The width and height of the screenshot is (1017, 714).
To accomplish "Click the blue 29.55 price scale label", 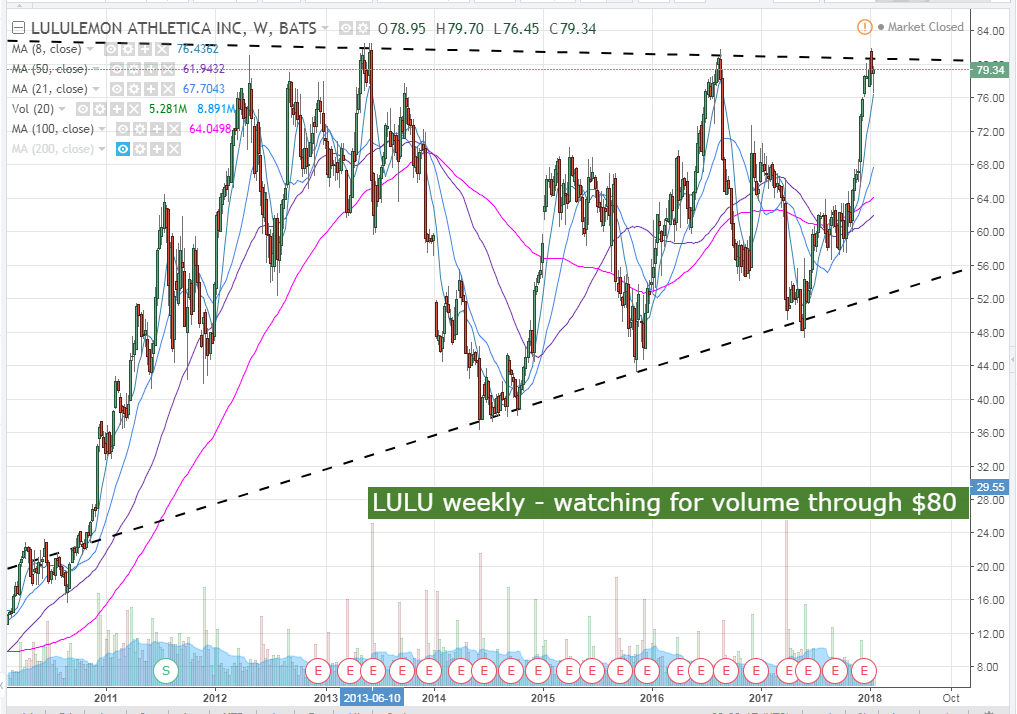I will (x=990, y=486).
